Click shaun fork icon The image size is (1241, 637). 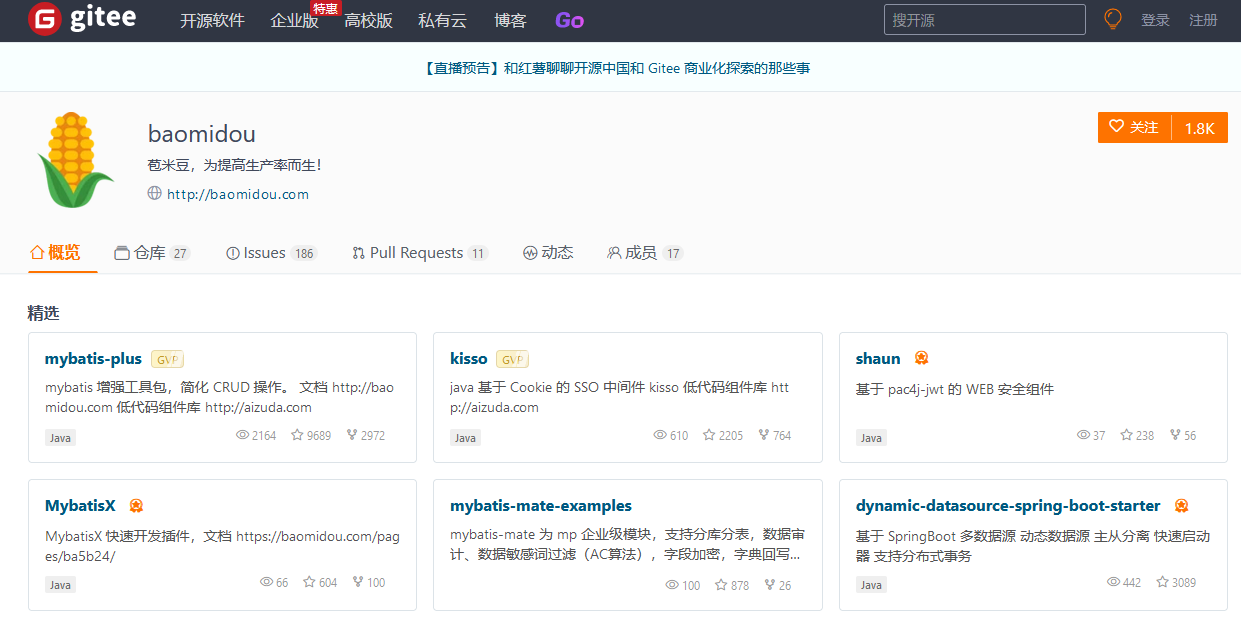pyautogui.click(x=1174, y=435)
